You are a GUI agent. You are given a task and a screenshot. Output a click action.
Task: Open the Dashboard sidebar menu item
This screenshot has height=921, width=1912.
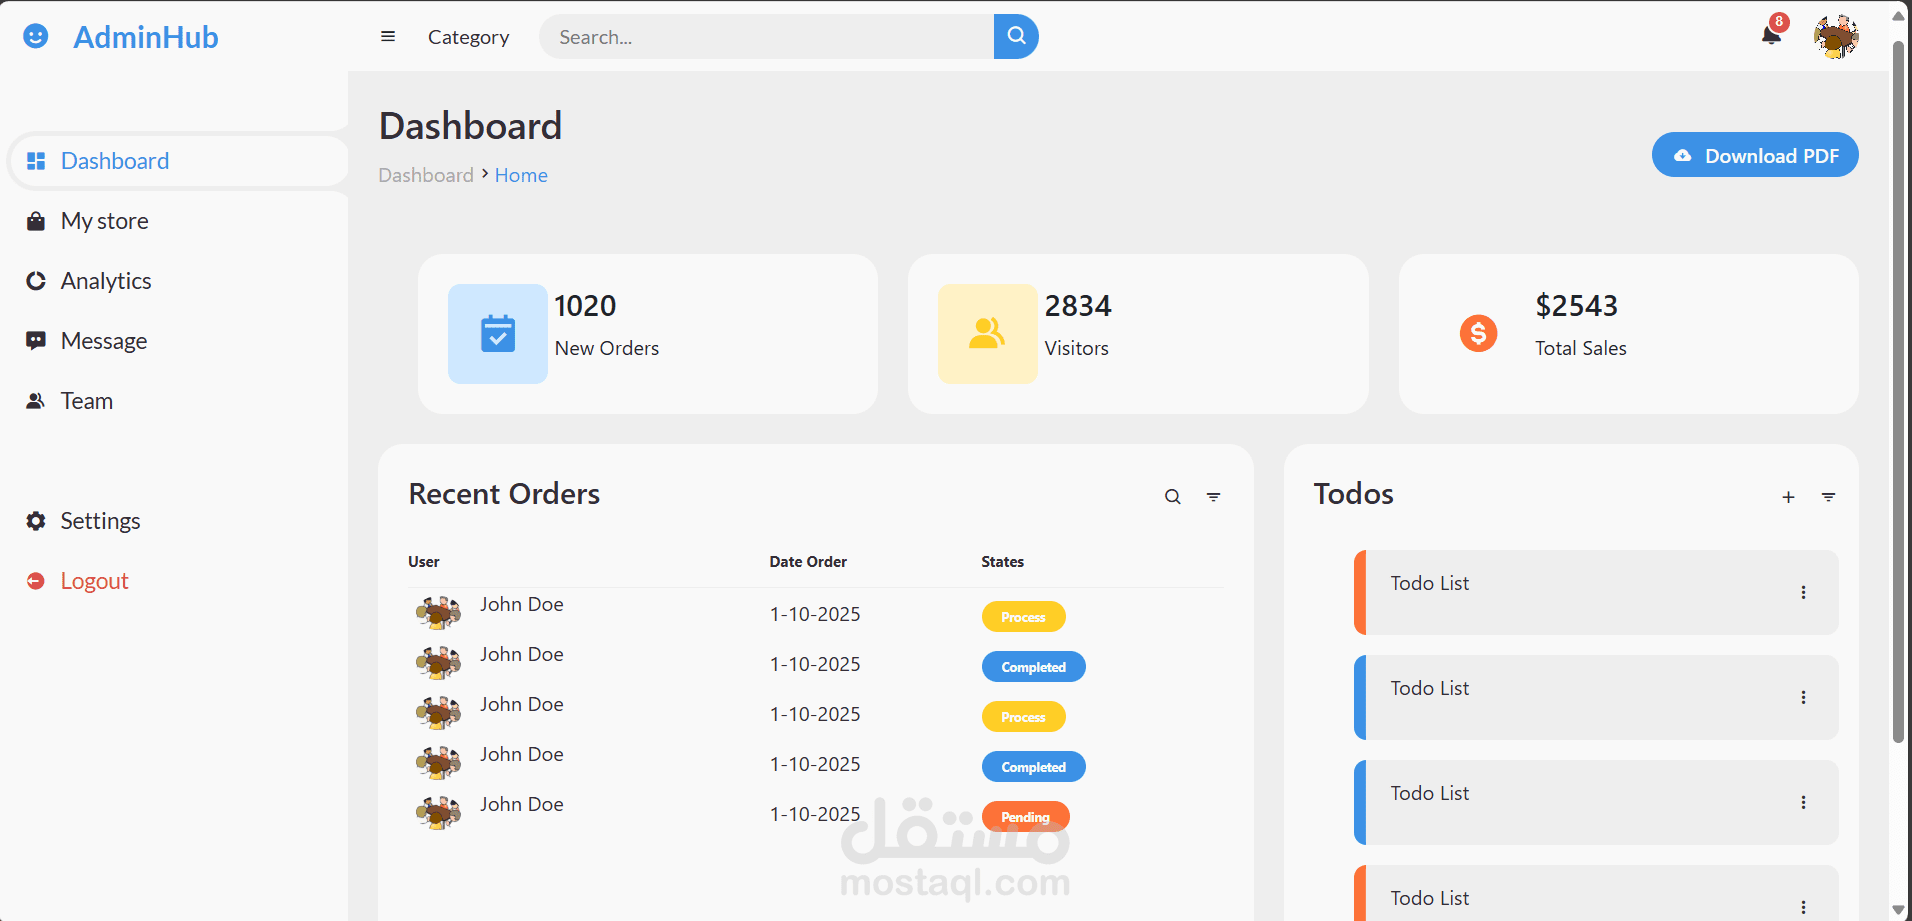coord(178,161)
